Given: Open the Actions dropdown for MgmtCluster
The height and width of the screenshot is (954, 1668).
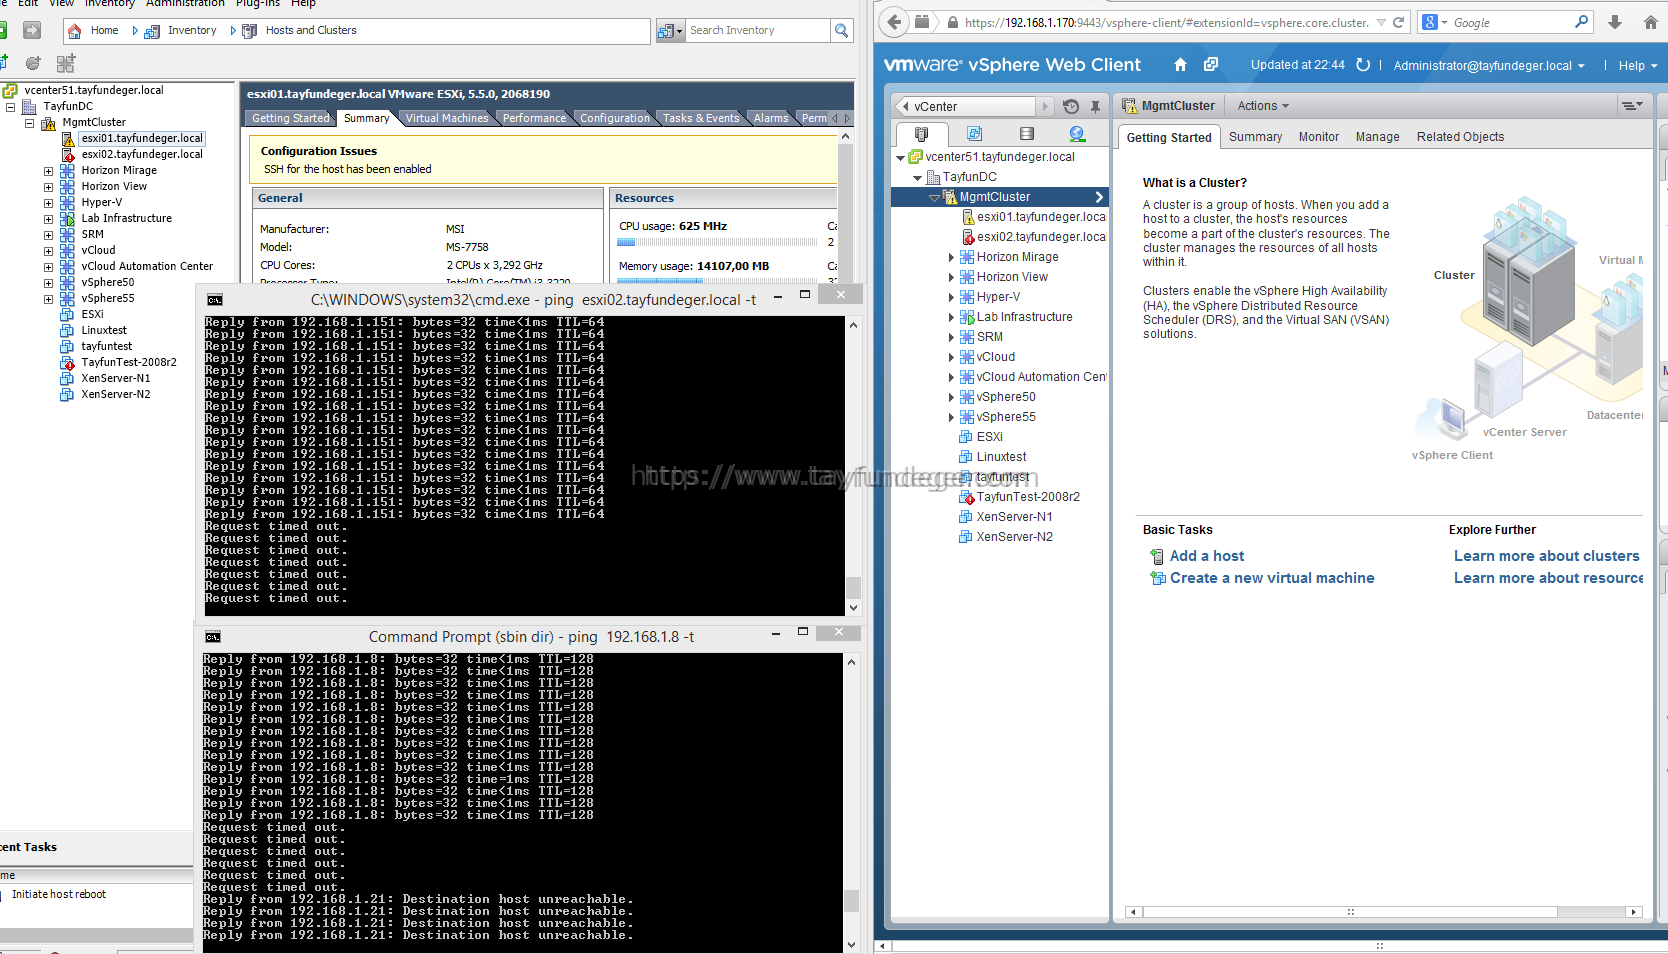Looking at the screenshot, I should click(x=1263, y=106).
